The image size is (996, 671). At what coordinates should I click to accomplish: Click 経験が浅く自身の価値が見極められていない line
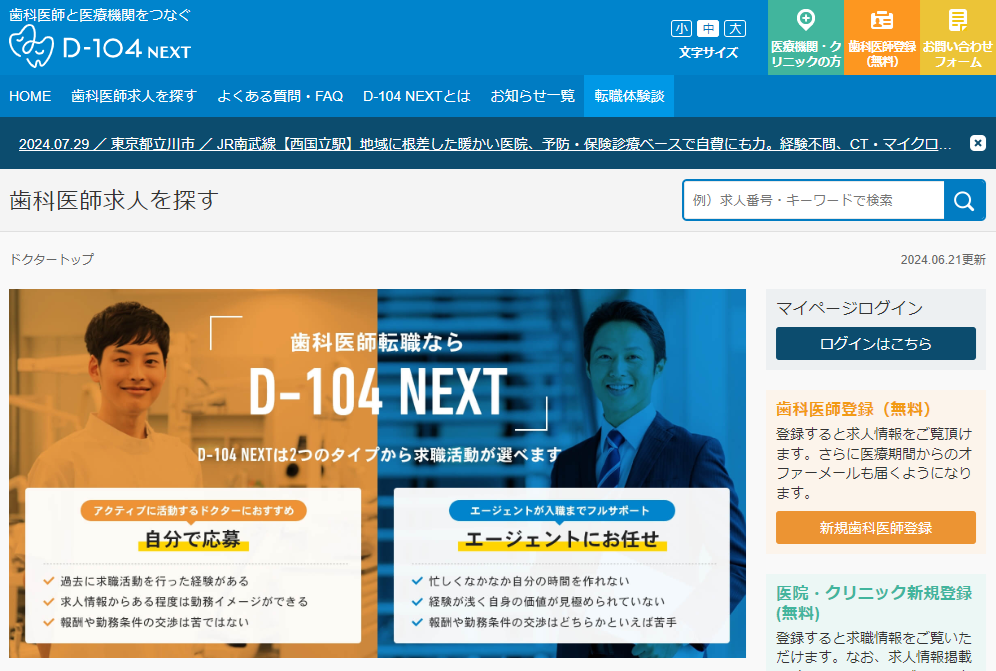[547, 601]
